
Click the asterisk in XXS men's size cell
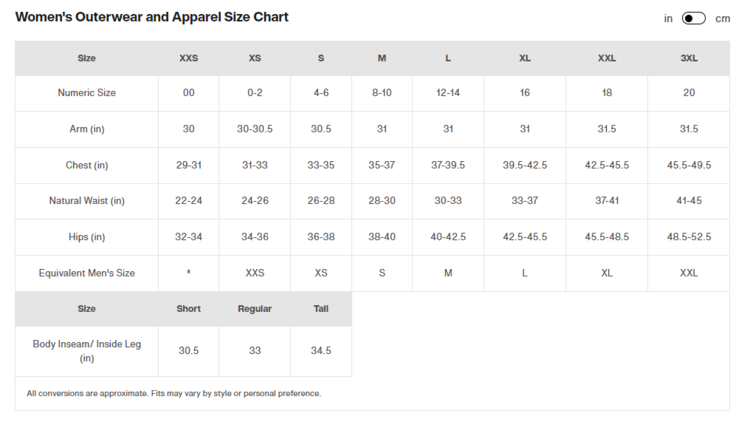point(188,273)
